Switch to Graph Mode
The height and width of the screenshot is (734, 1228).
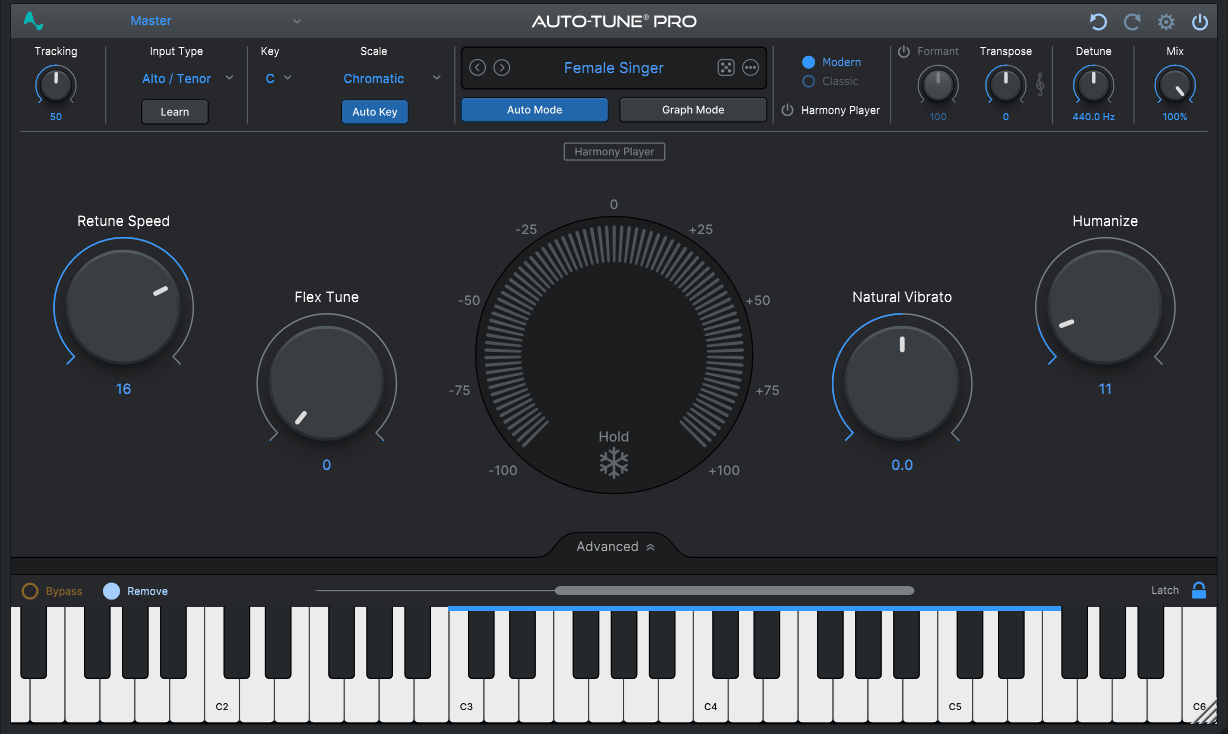(x=693, y=110)
